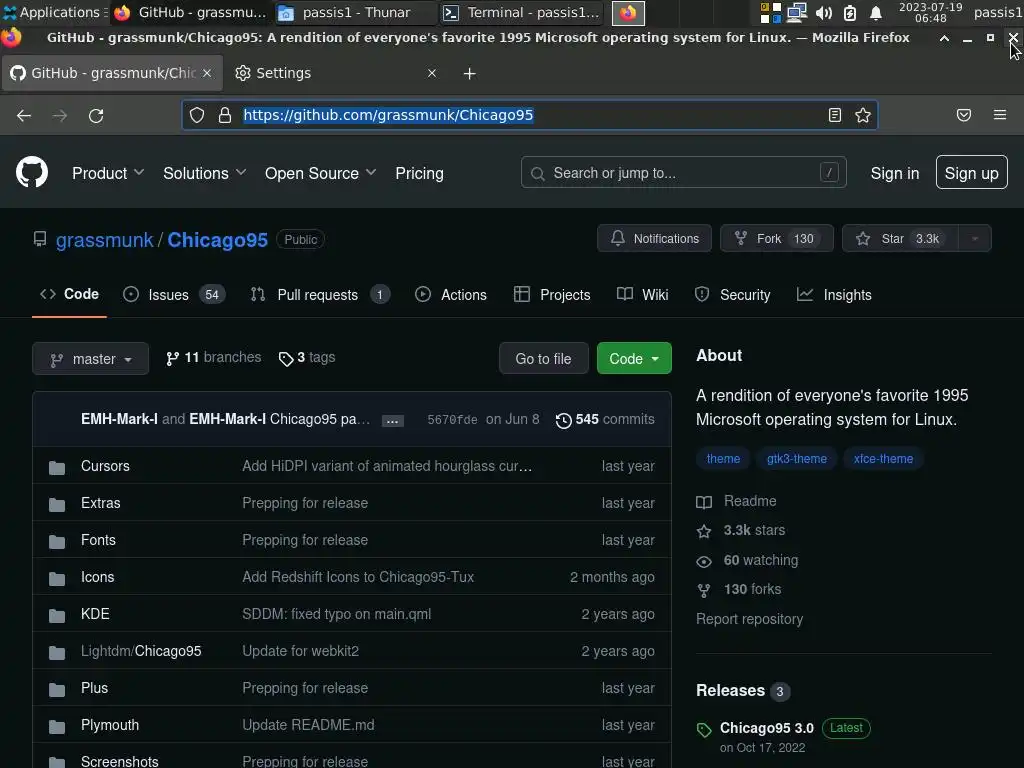Screen dimensions: 1024x768
Task: Click the volume speaker tray icon
Action: 824,13
